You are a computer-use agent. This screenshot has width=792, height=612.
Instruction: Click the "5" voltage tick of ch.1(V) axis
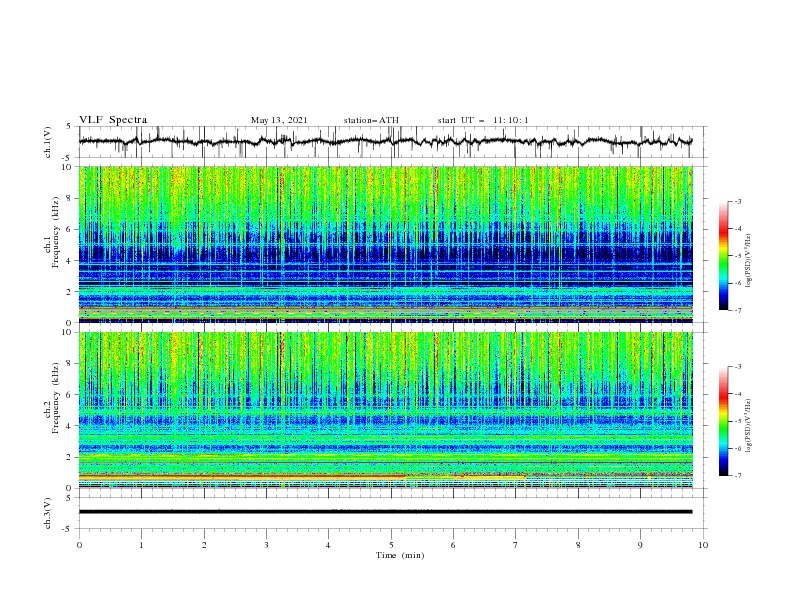69,126
